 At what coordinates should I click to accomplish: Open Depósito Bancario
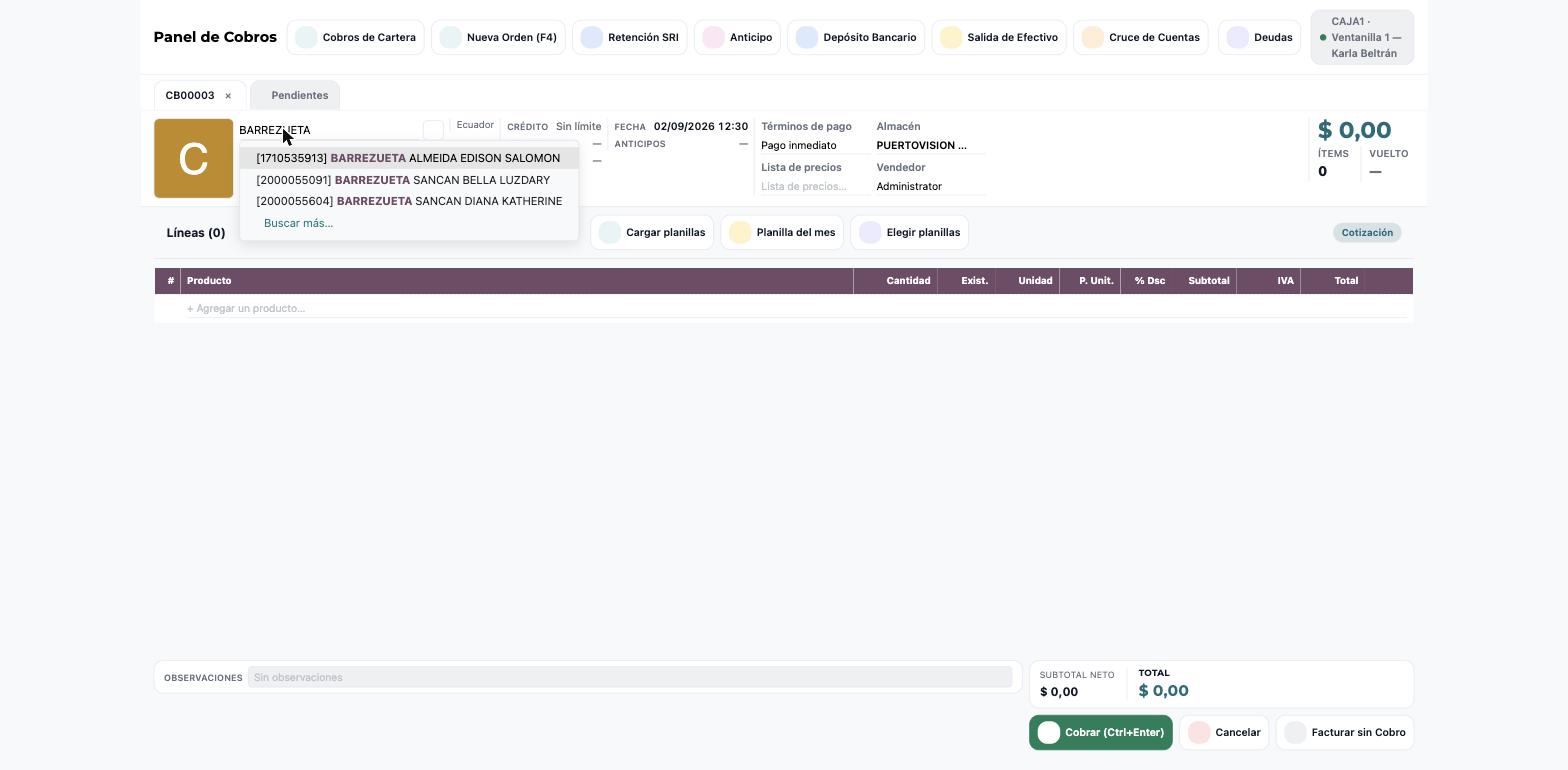point(856,37)
